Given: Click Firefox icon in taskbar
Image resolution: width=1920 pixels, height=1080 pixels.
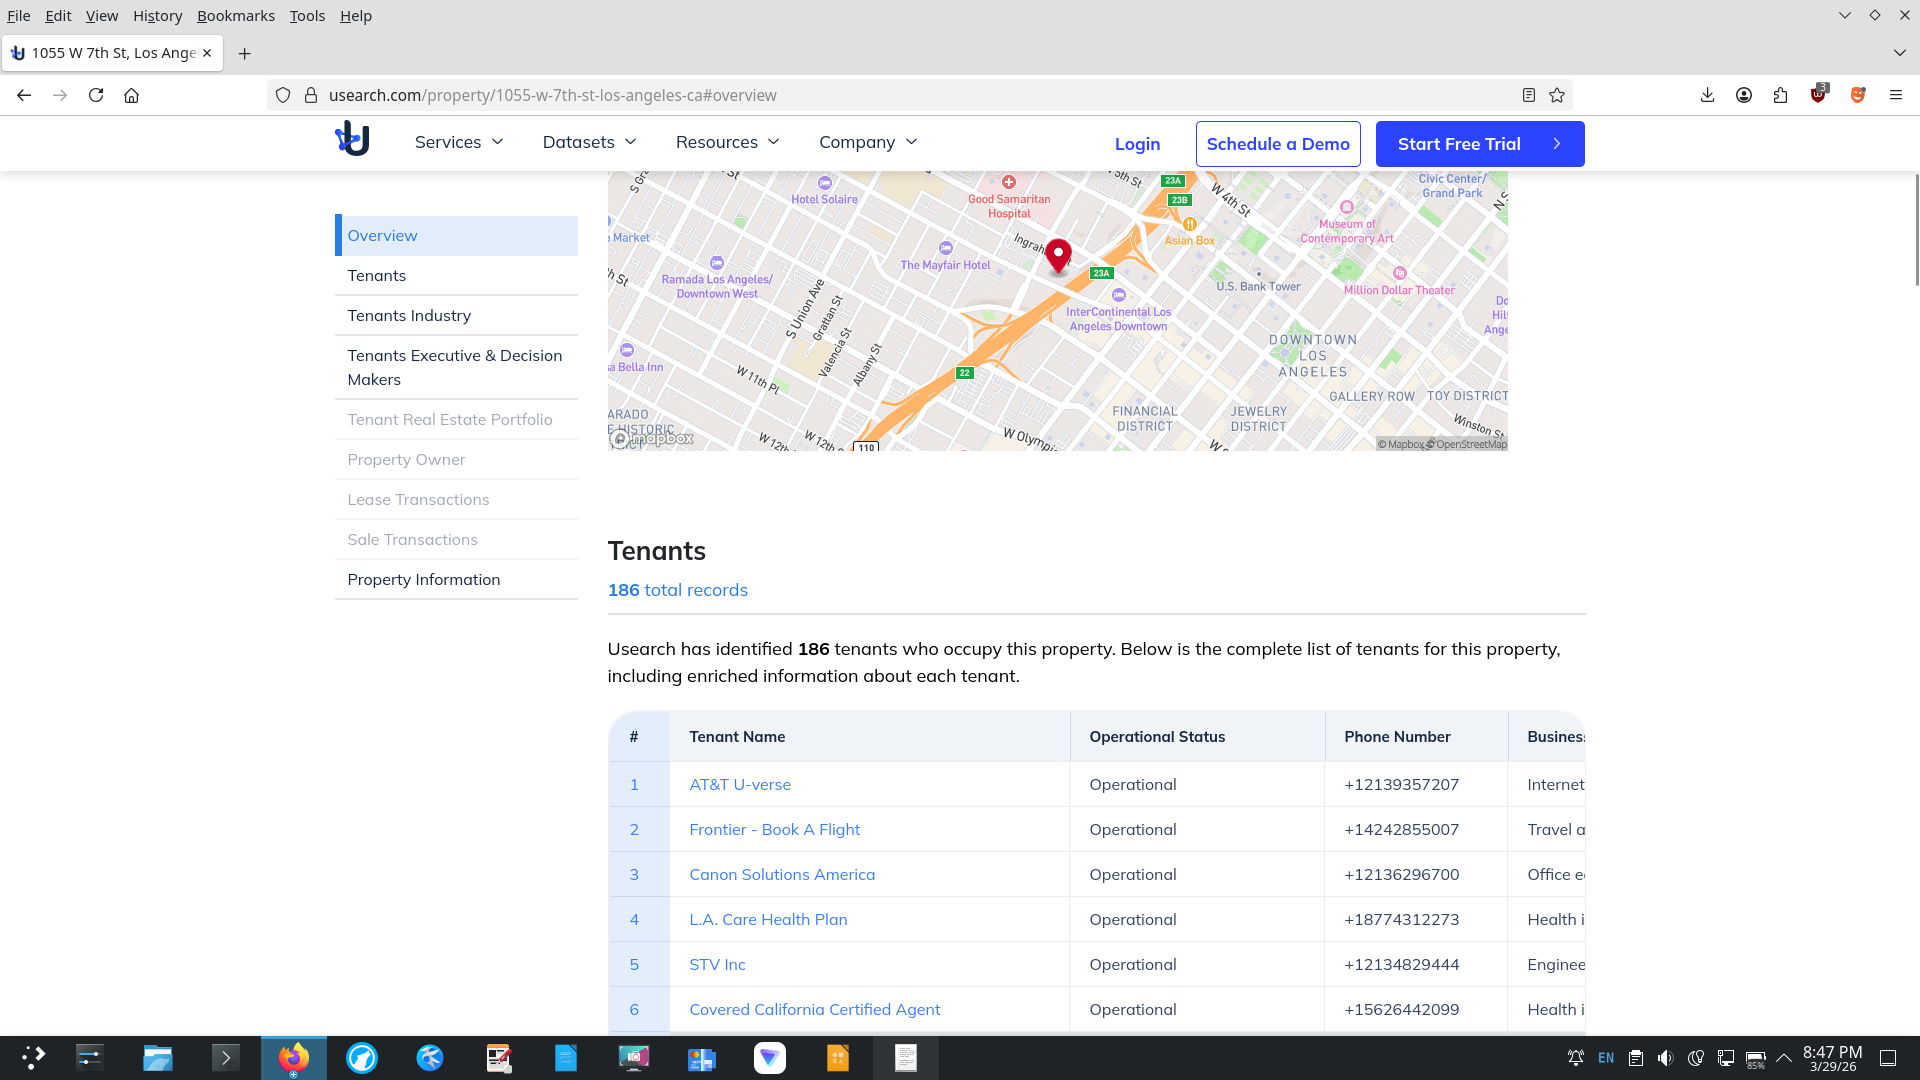Looking at the screenshot, I should [294, 1058].
